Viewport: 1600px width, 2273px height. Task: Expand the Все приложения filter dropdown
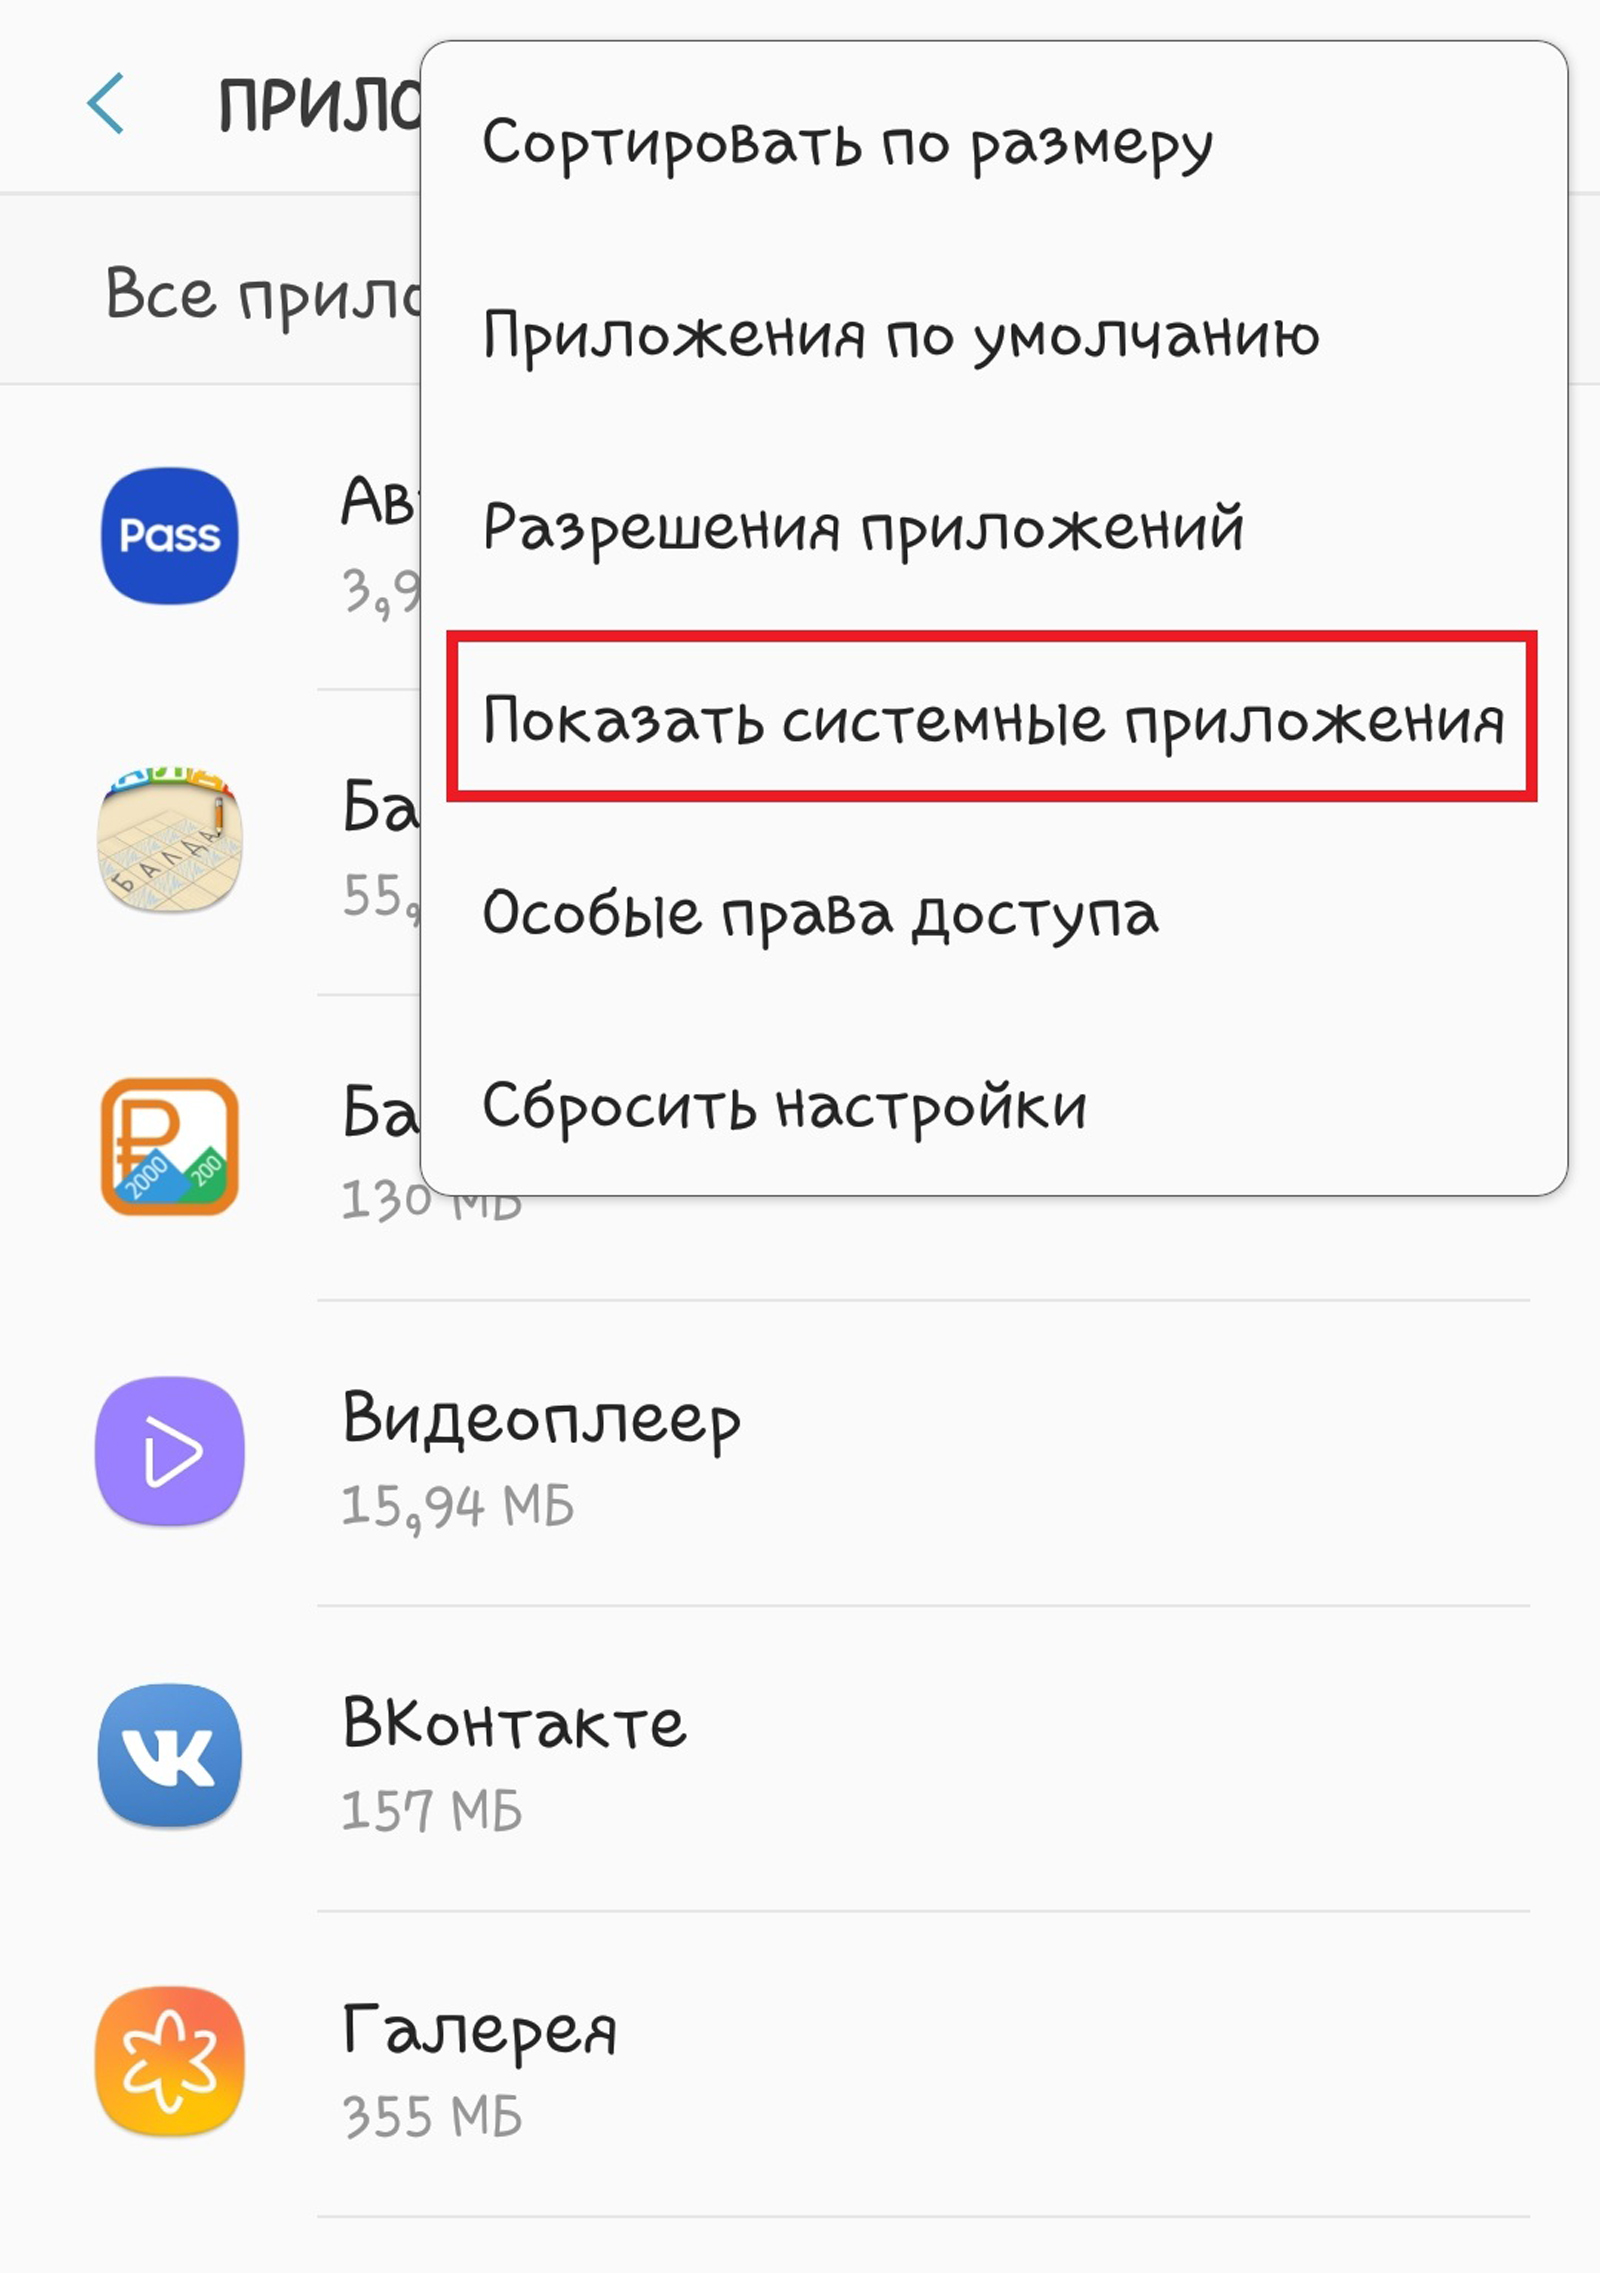(262, 294)
